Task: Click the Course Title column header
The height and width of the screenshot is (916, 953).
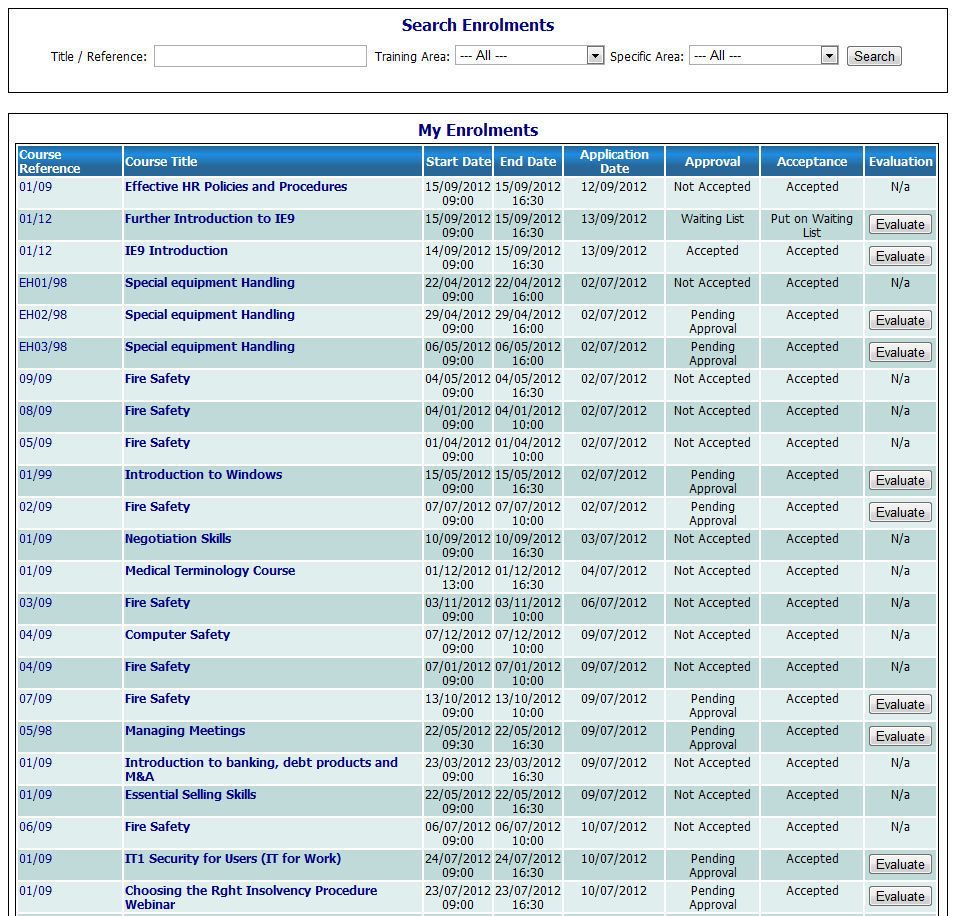Action: point(272,162)
